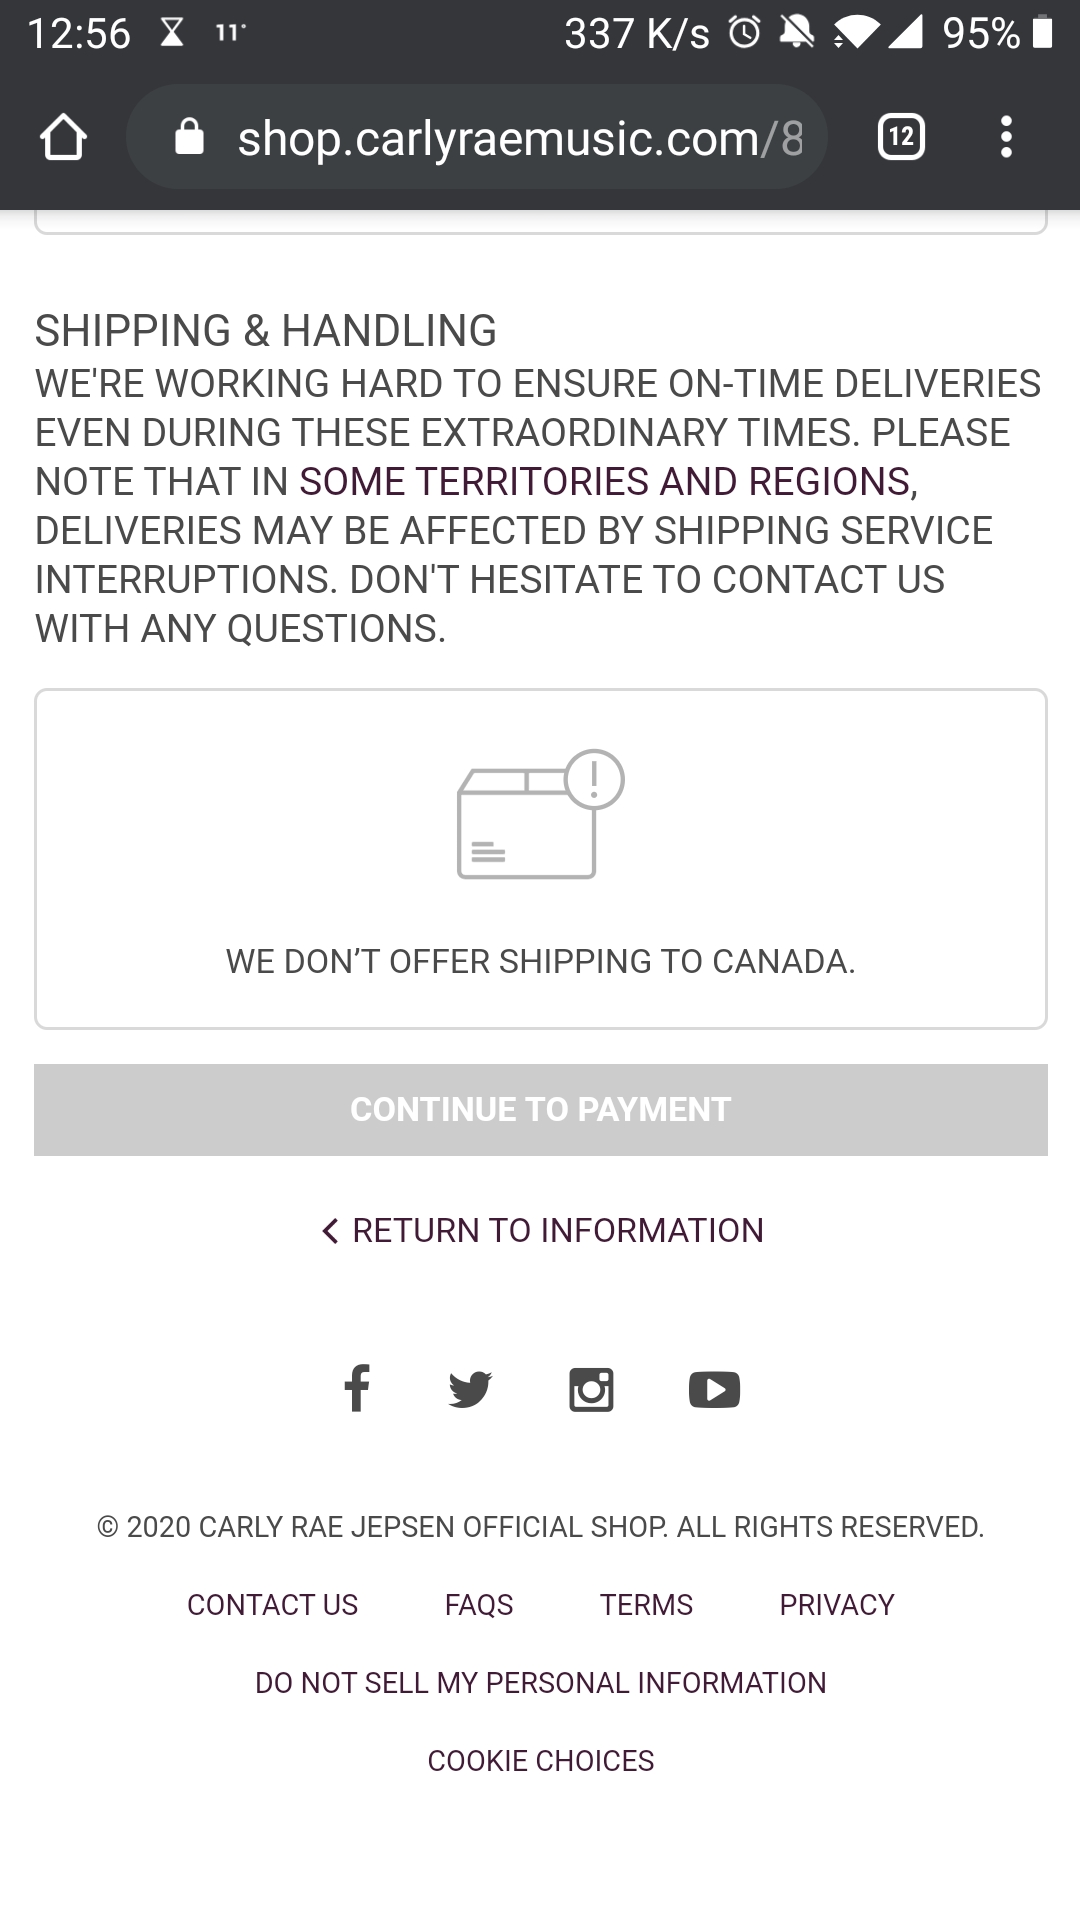Tap the Chrome home icon
The height and width of the screenshot is (1920, 1080).
[63, 136]
